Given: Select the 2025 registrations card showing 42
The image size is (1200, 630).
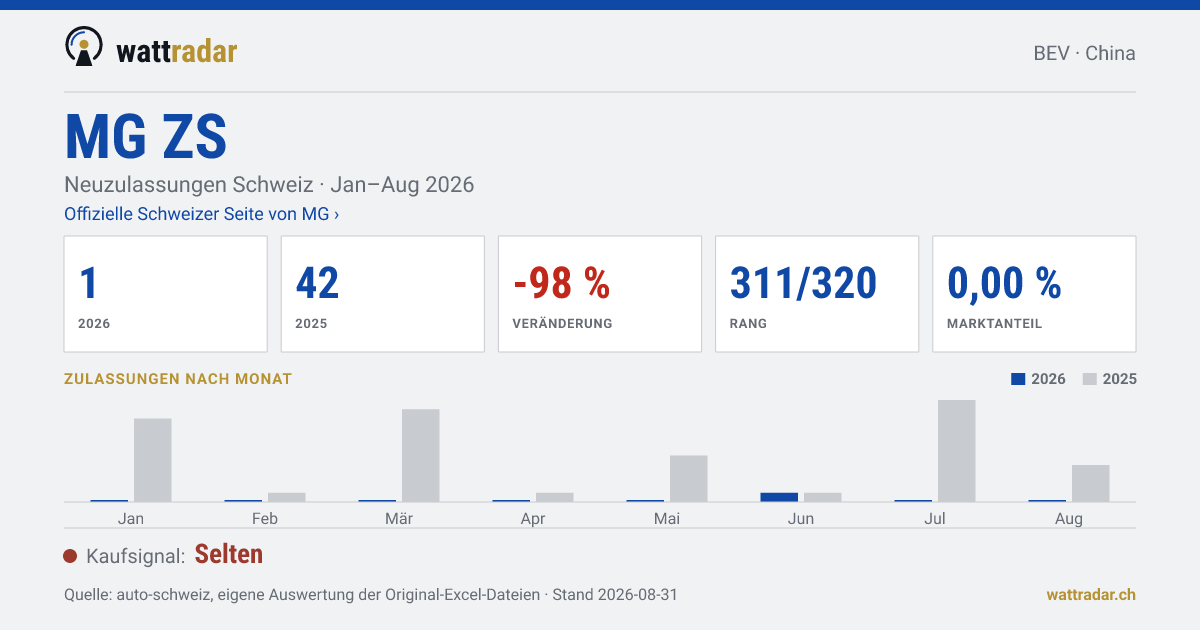Looking at the screenshot, I should [x=382, y=294].
